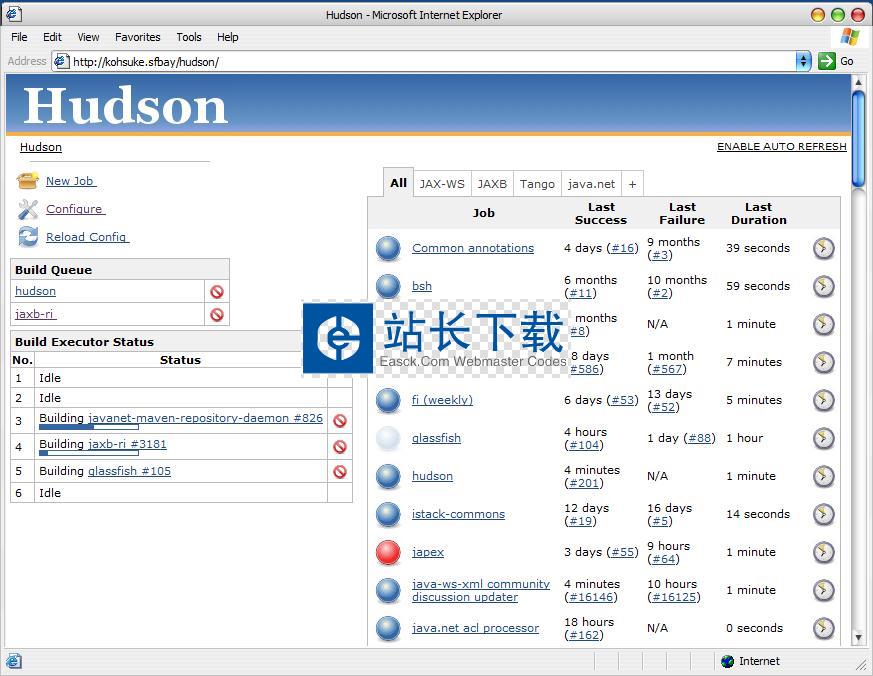Switch to the JAX-WS tab
This screenshot has width=873, height=676.
coord(441,184)
